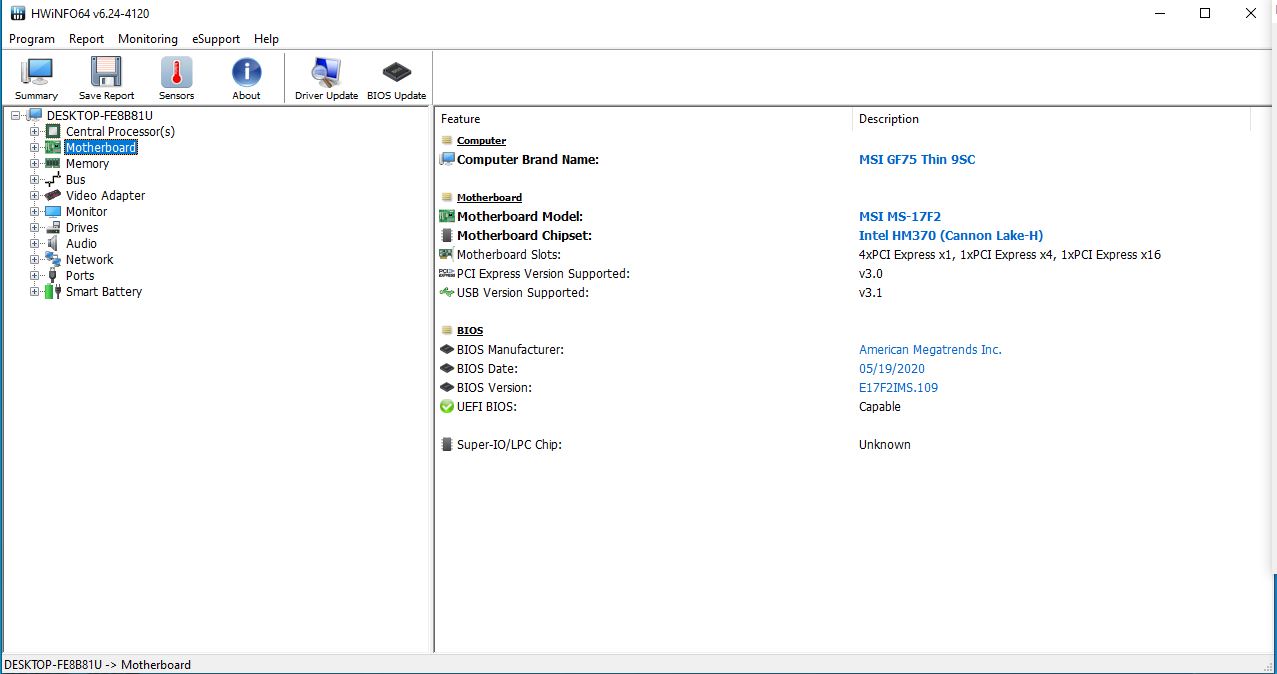1277x674 pixels.
Task: Select the Network tree label
Action: 89,259
